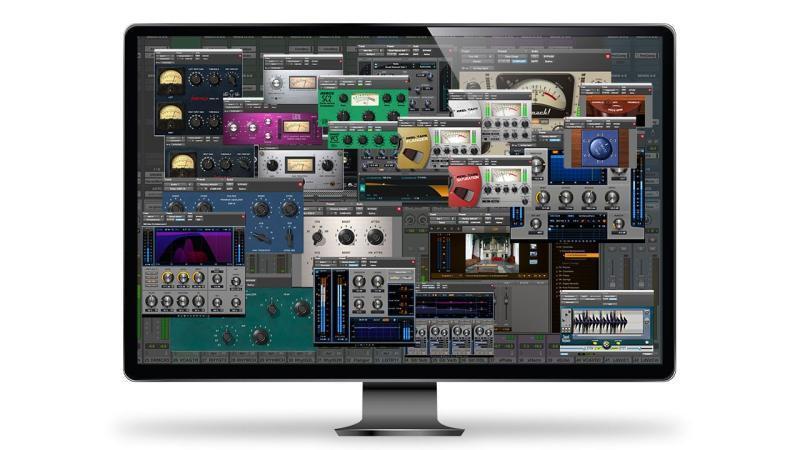Click the lower VU meter in the navy dual-meter plugin

coord(170,116)
